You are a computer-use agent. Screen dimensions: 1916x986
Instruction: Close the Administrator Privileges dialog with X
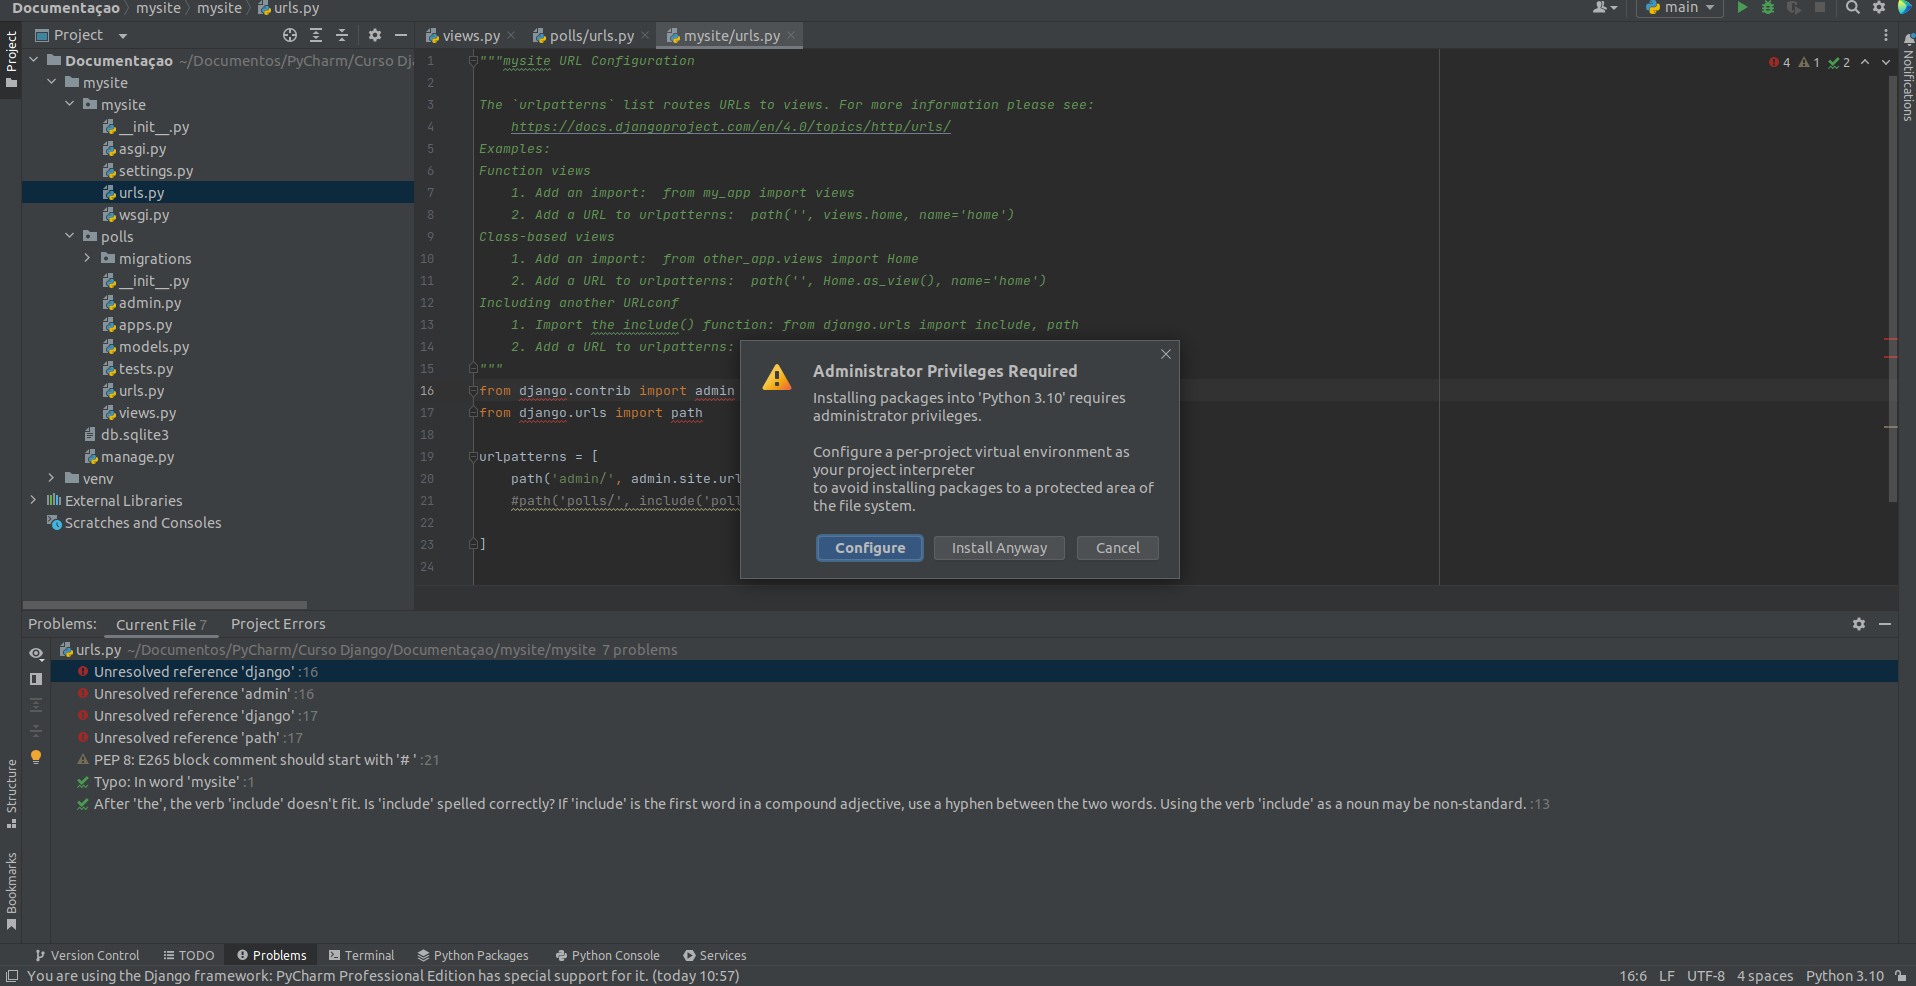[x=1166, y=354]
